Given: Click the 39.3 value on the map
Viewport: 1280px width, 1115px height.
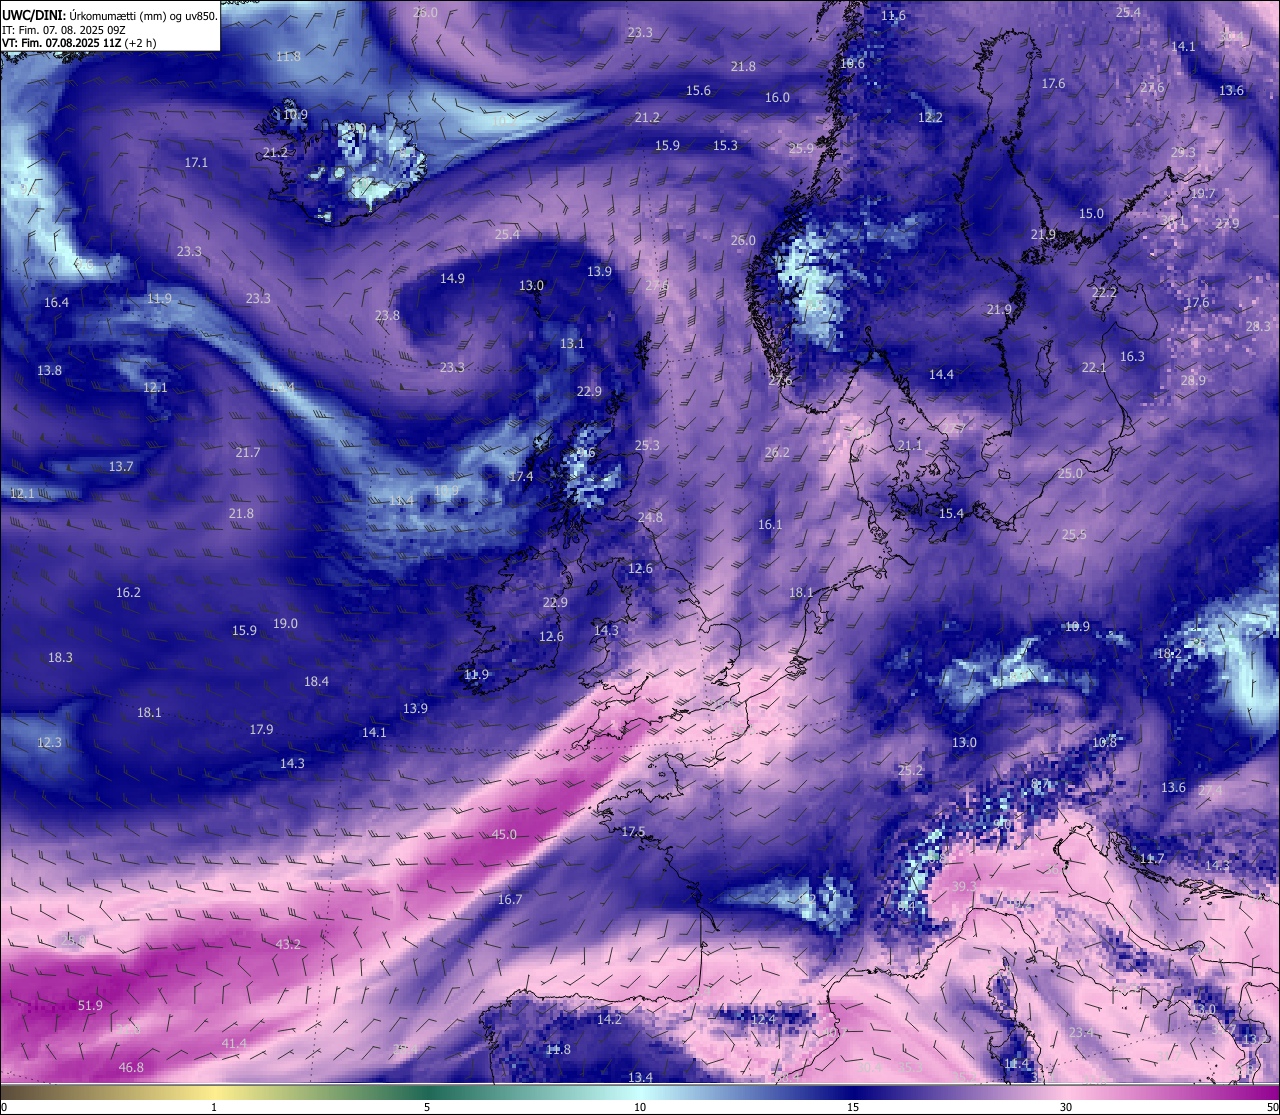Looking at the screenshot, I should [x=963, y=887].
